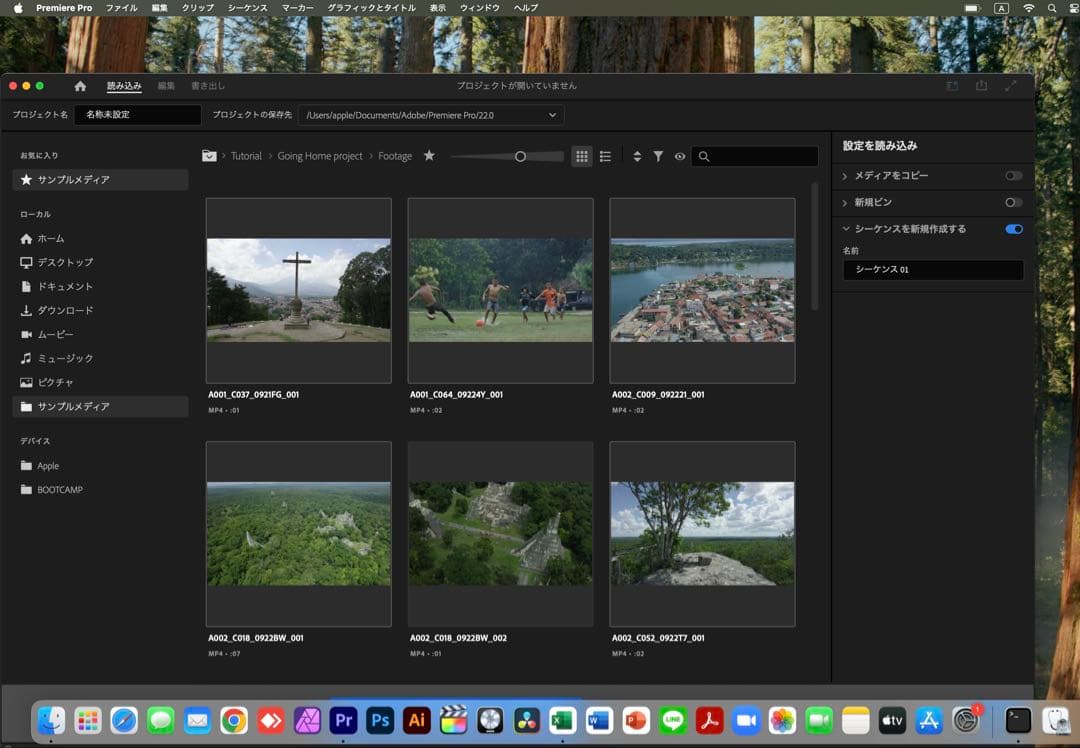
Task: Click the home icon in the header
Action: pyautogui.click(x=80, y=86)
